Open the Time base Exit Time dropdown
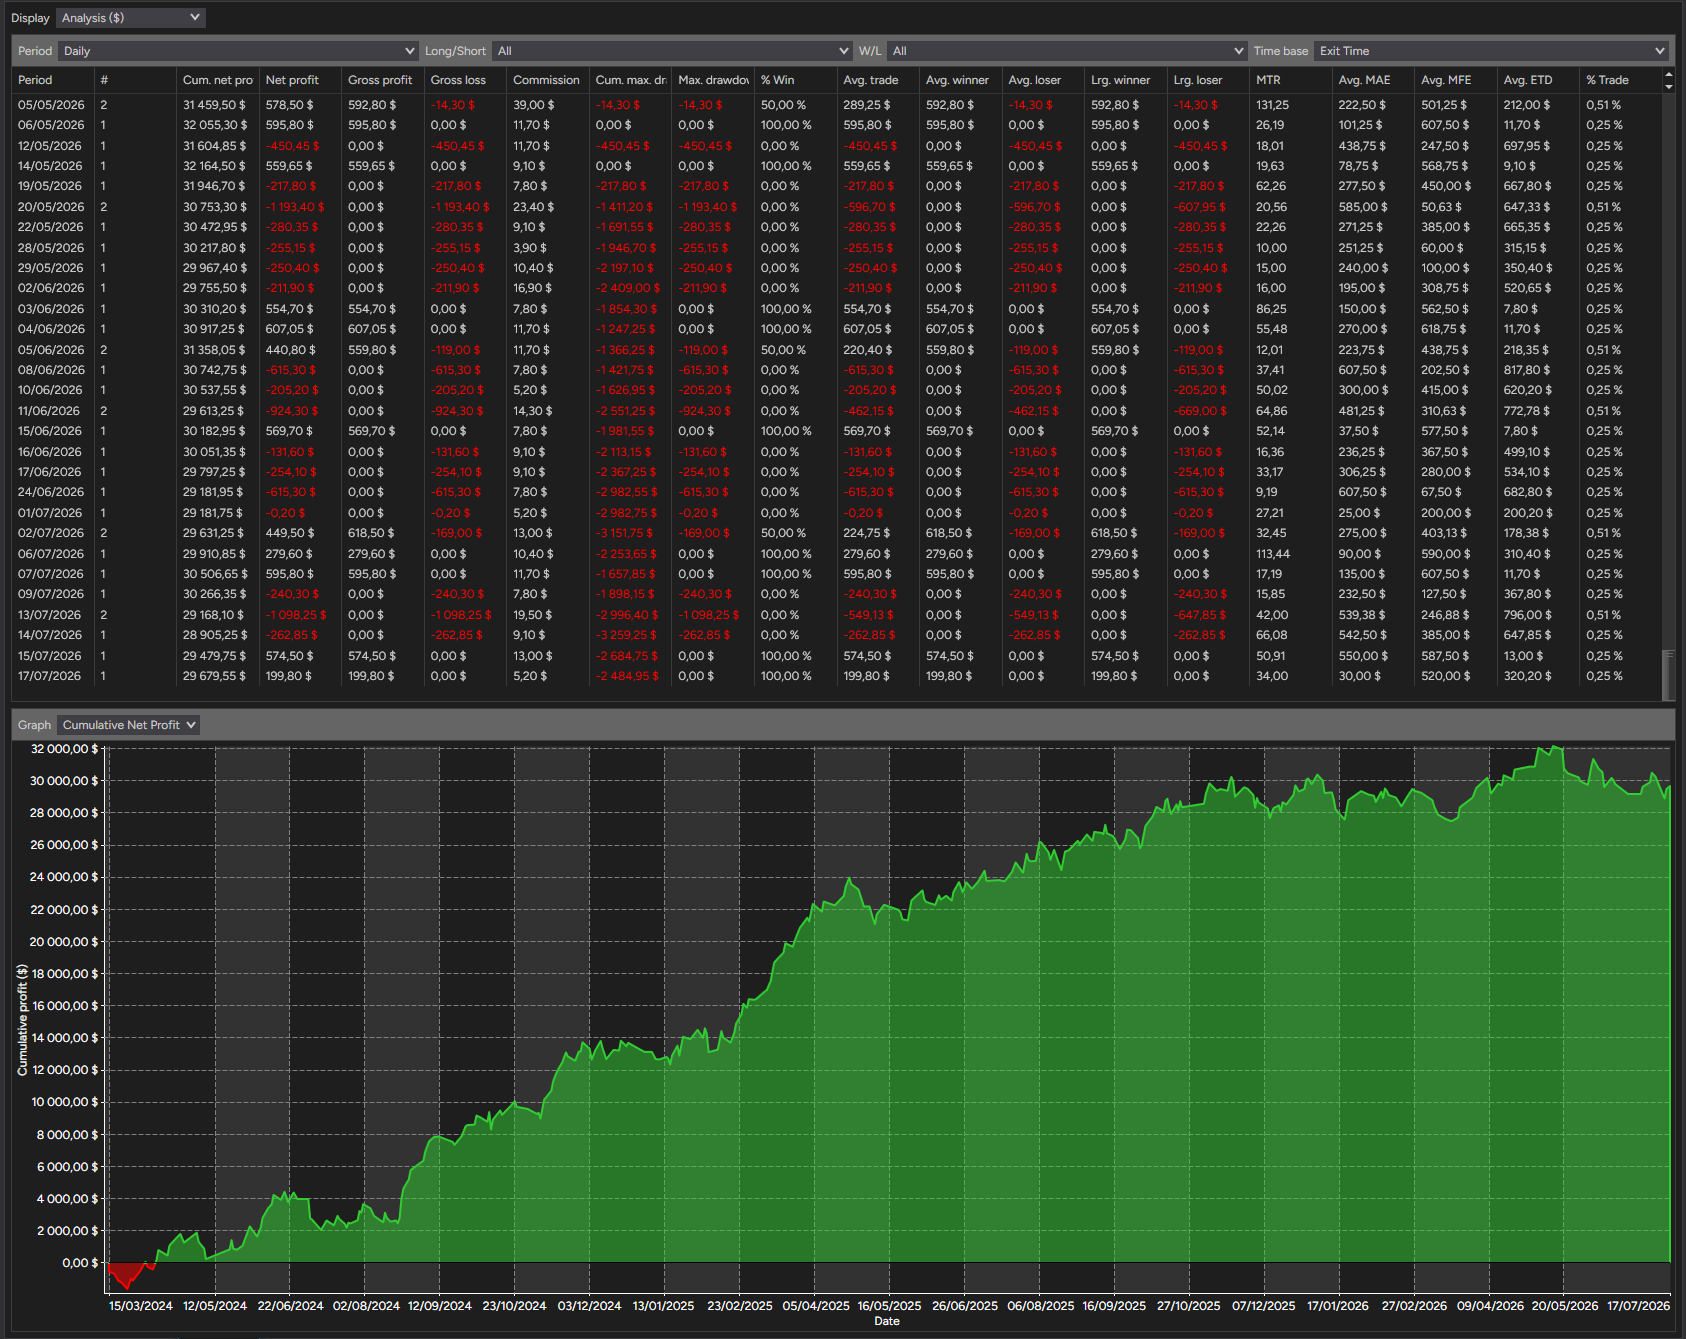1686x1339 pixels. (x=1491, y=51)
